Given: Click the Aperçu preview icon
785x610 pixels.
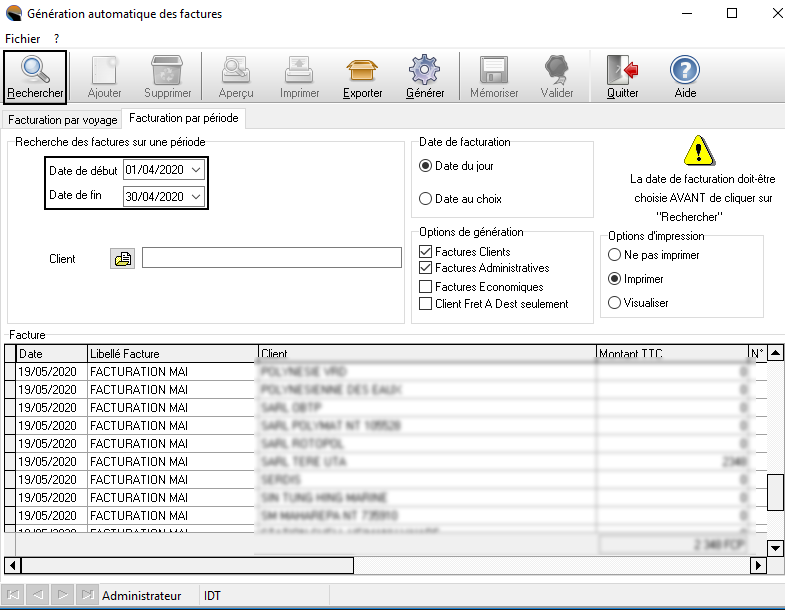Looking at the screenshot, I should click(236, 70).
